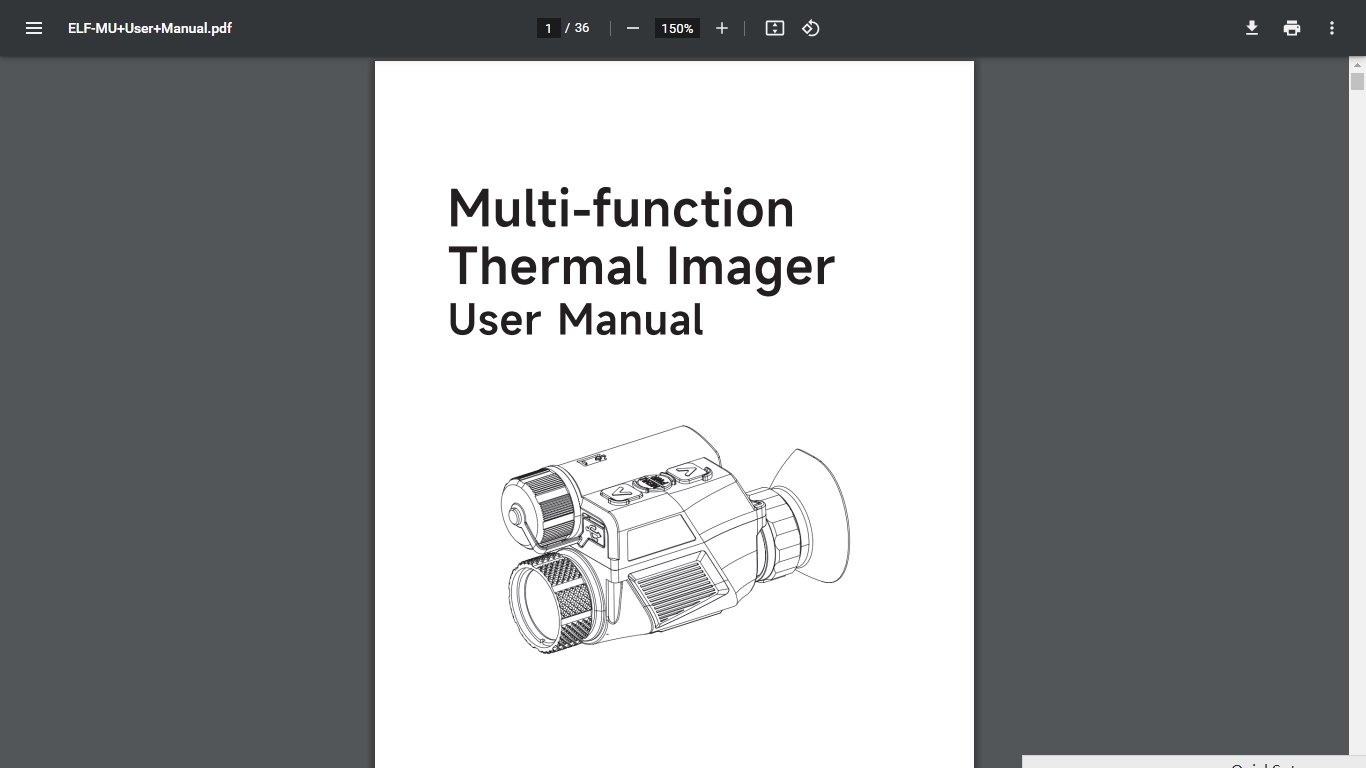Click the 150% zoom level field
The height and width of the screenshot is (768, 1366).
click(x=677, y=28)
